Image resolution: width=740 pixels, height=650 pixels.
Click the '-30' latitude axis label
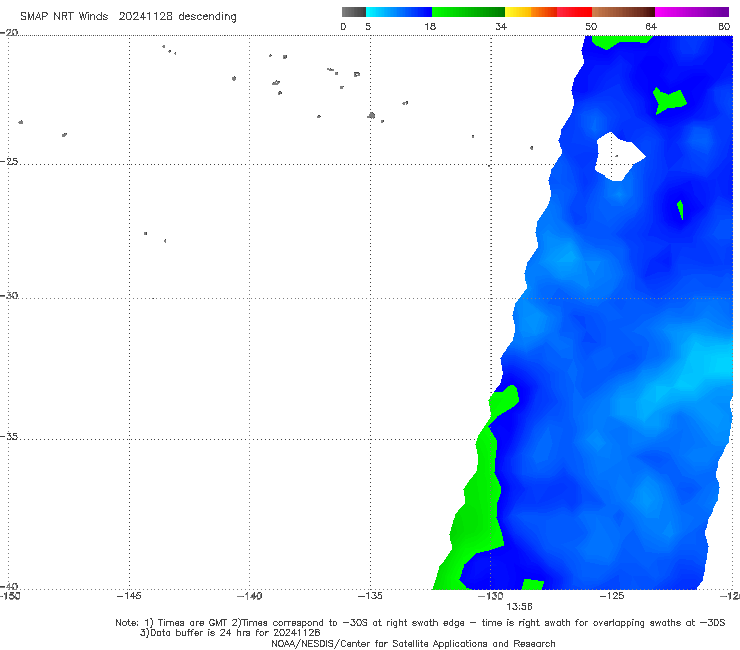click(9, 295)
